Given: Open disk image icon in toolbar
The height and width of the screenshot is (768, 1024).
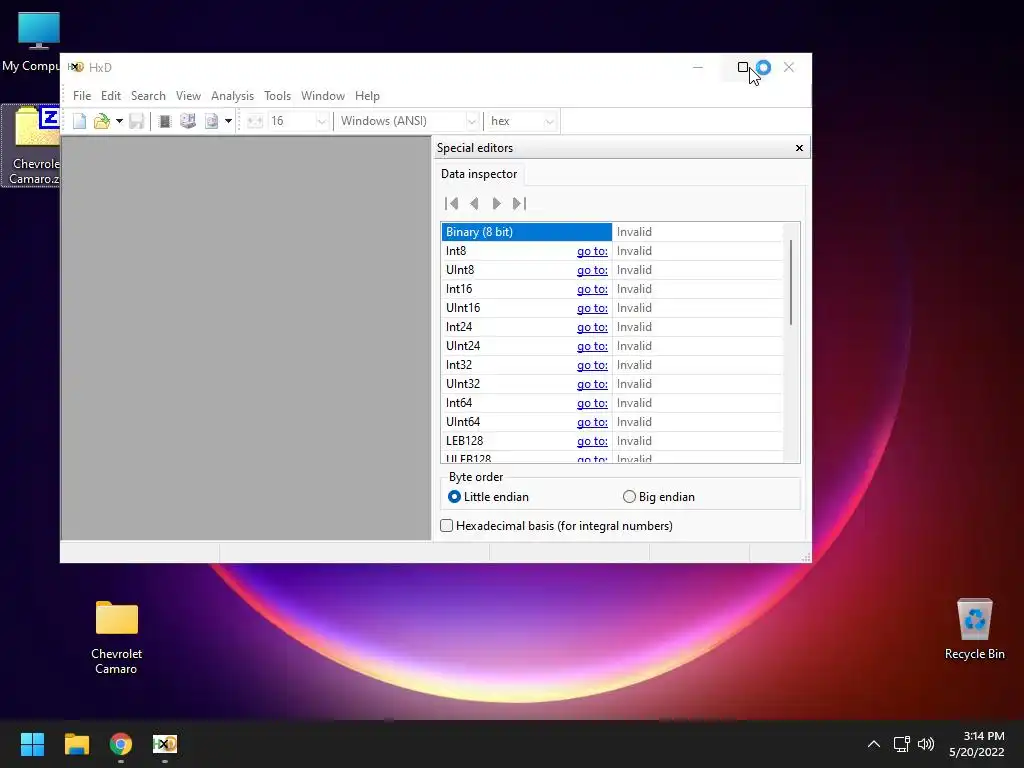Looking at the screenshot, I should (x=212, y=121).
